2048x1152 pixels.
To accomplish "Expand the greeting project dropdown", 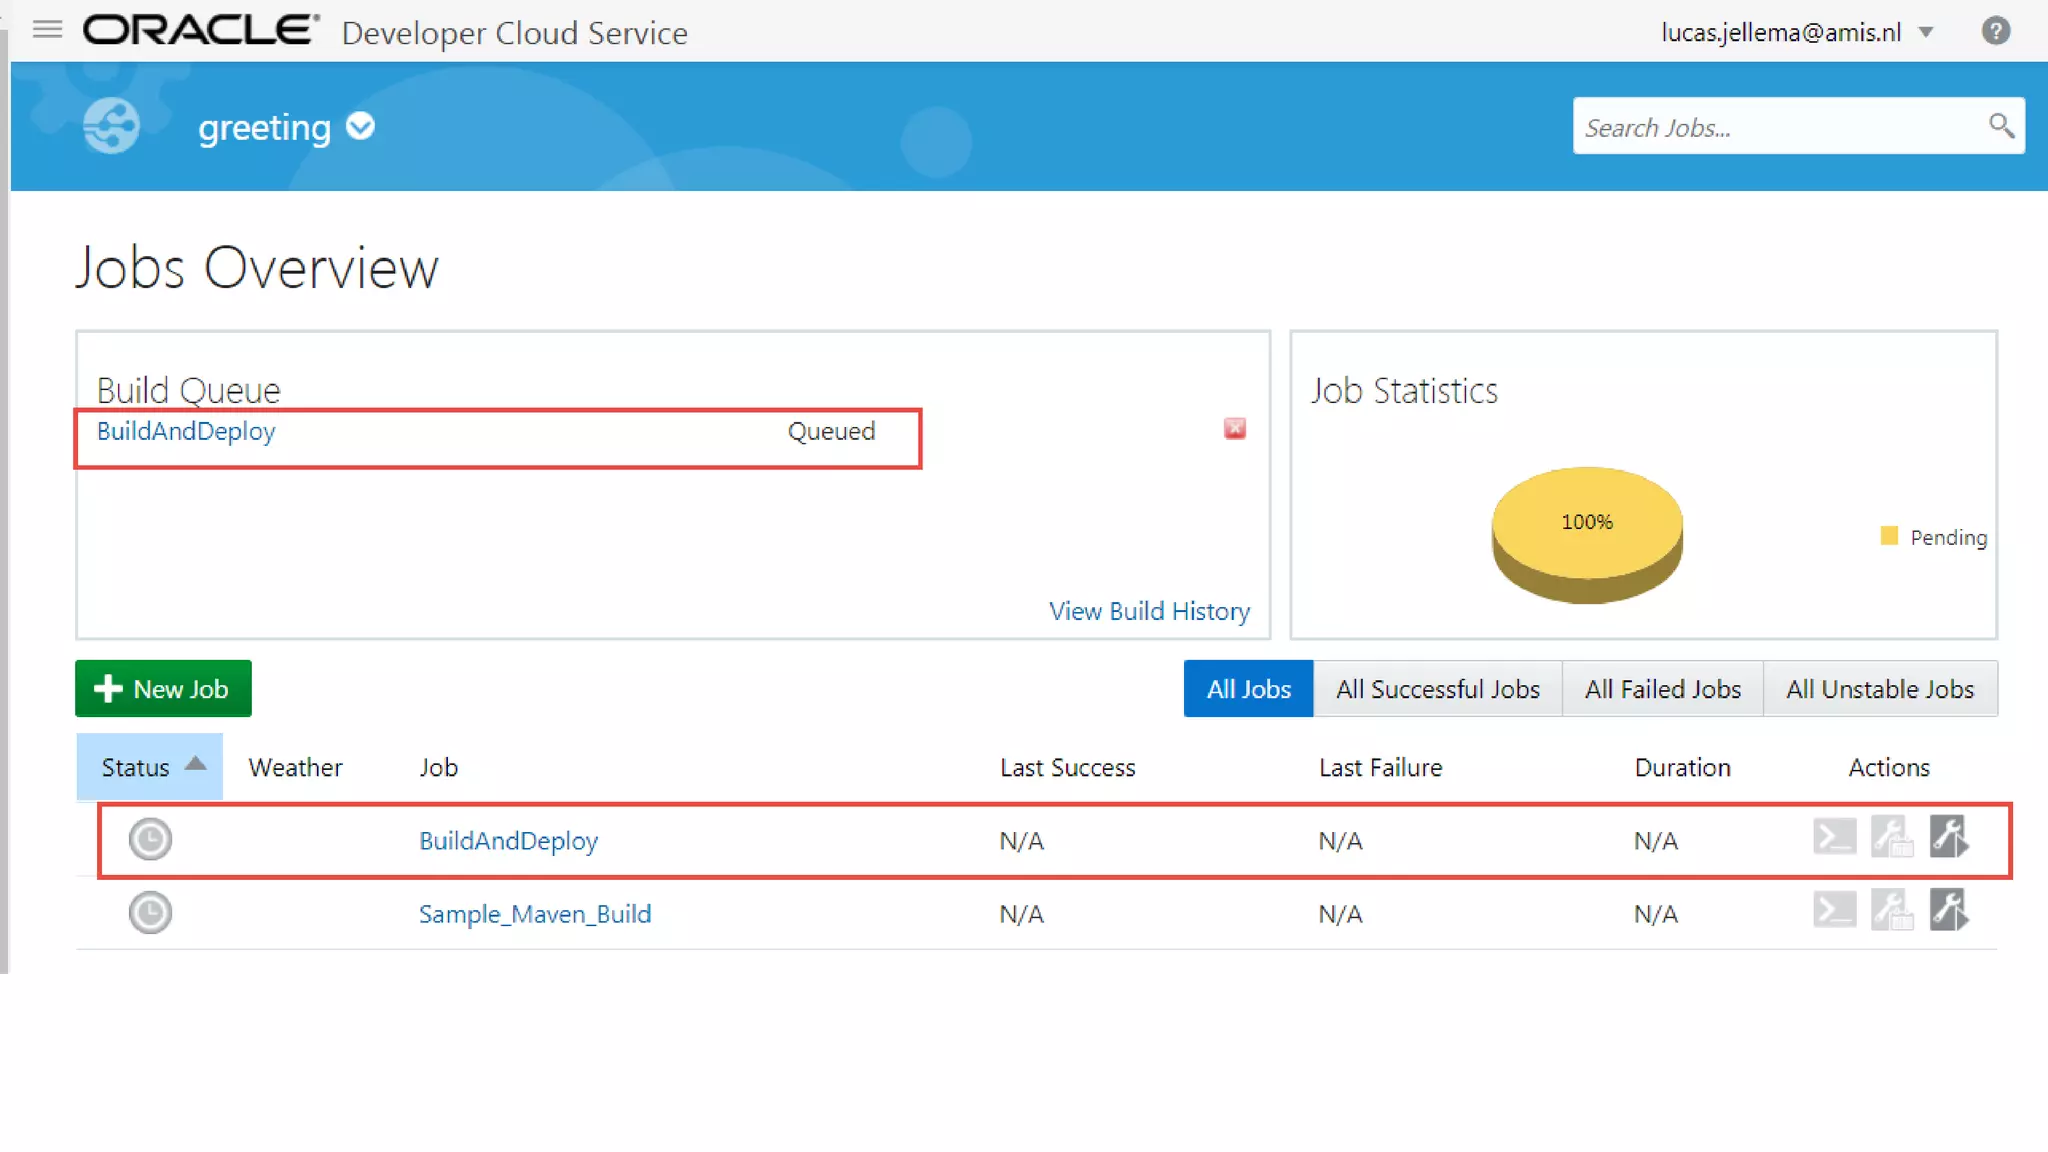I will [360, 127].
